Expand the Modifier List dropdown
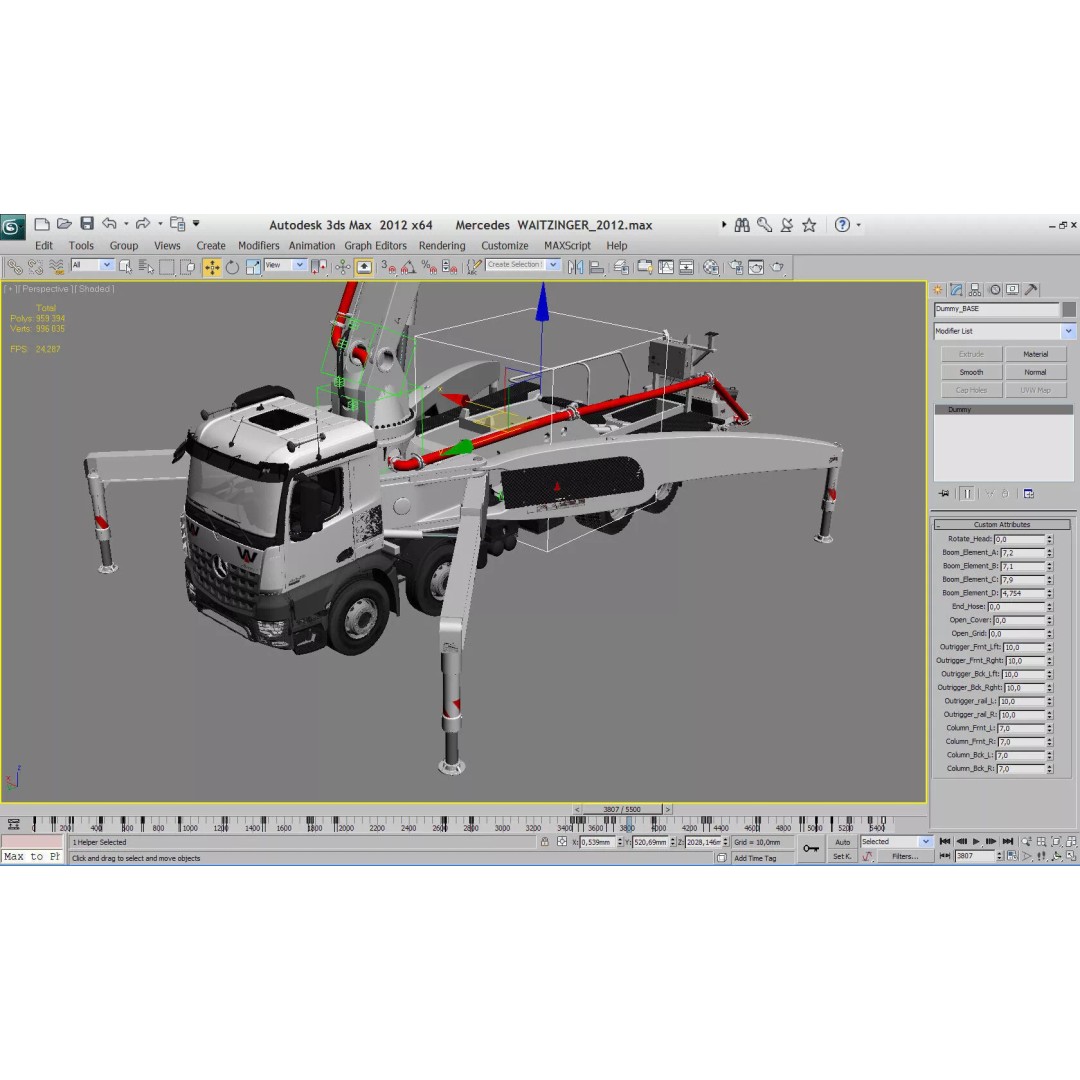The height and width of the screenshot is (1080, 1080). tap(1068, 331)
